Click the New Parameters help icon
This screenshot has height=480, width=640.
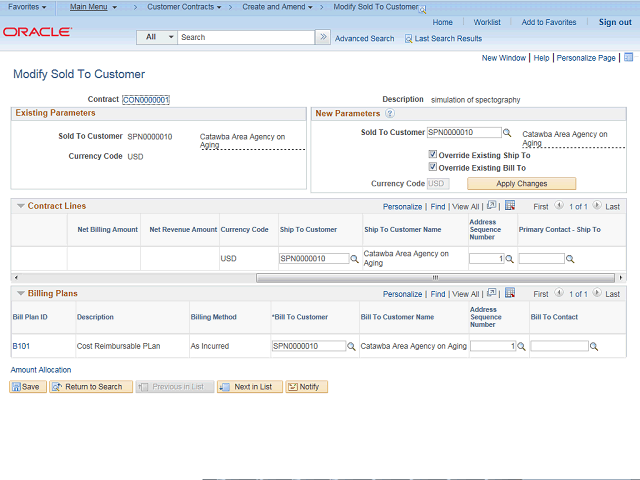point(390,113)
